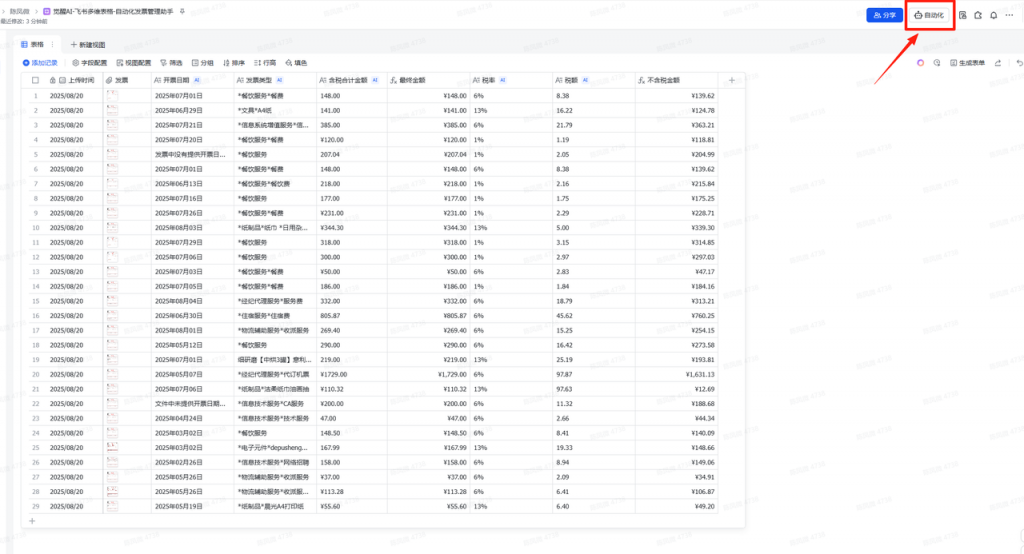Select cell 805.87 in row 16

[351, 316]
